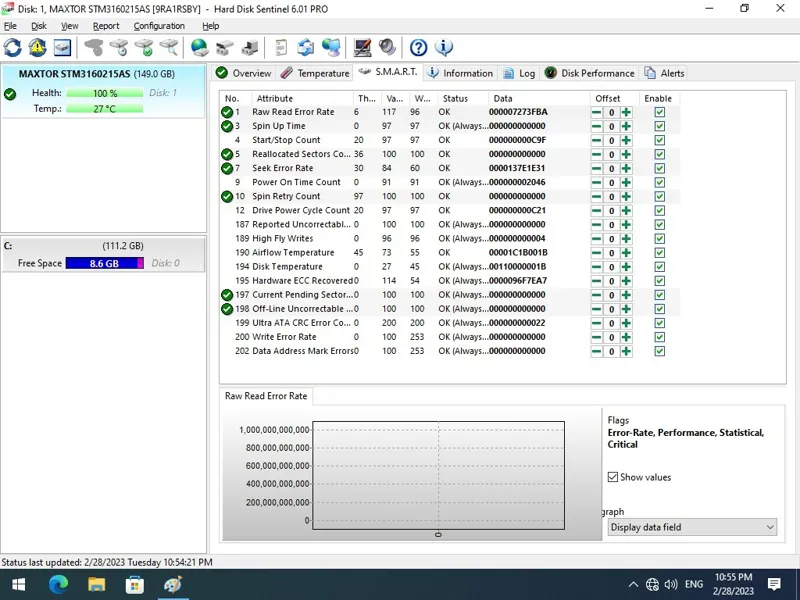Increase offset for Reallocated Sectors Count
The image size is (800, 600).
pyautogui.click(x=626, y=154)
